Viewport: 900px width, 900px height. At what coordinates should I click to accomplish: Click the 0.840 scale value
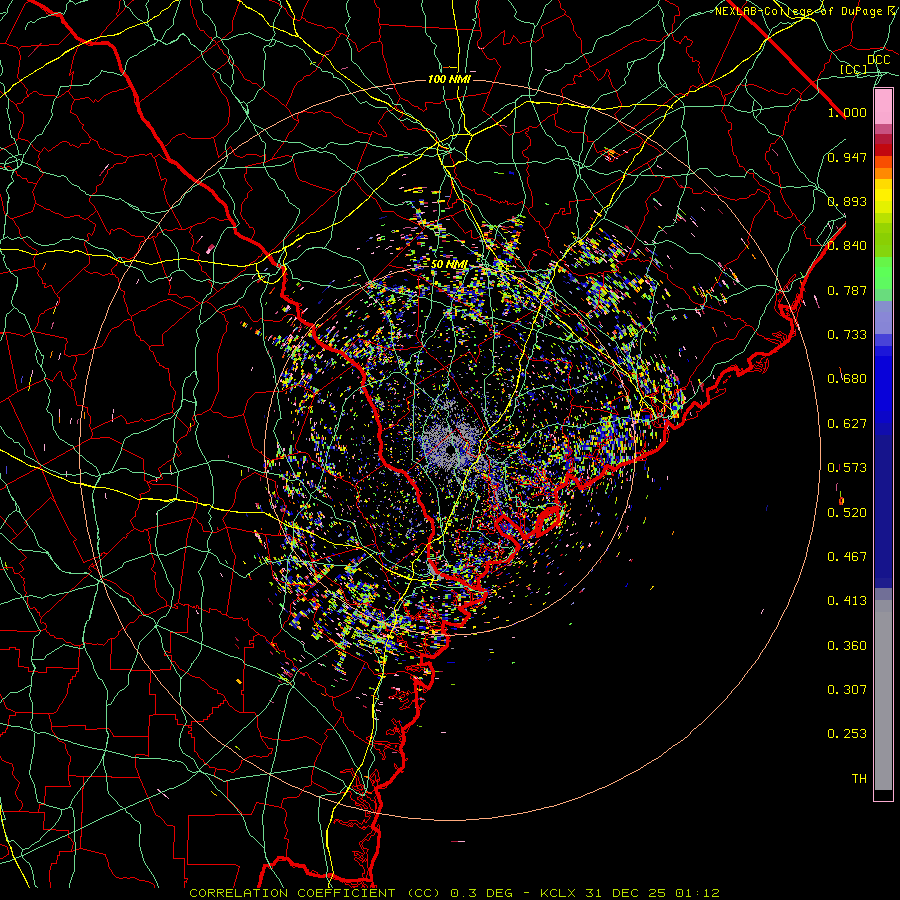coord(847,245)
